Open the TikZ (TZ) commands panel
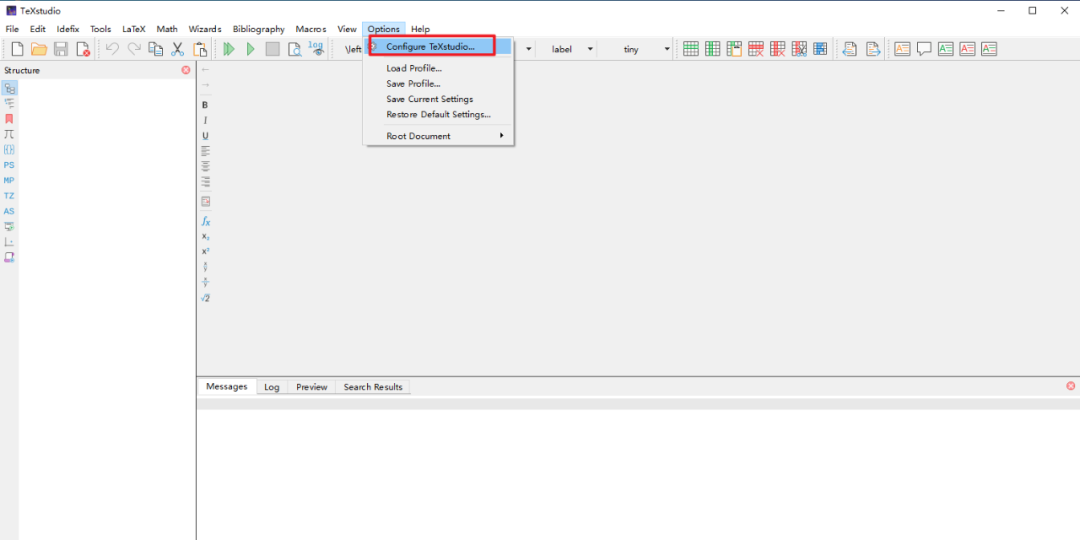Image resolution: width=1080 pixels, height=540 pixels. pos(9,196)
